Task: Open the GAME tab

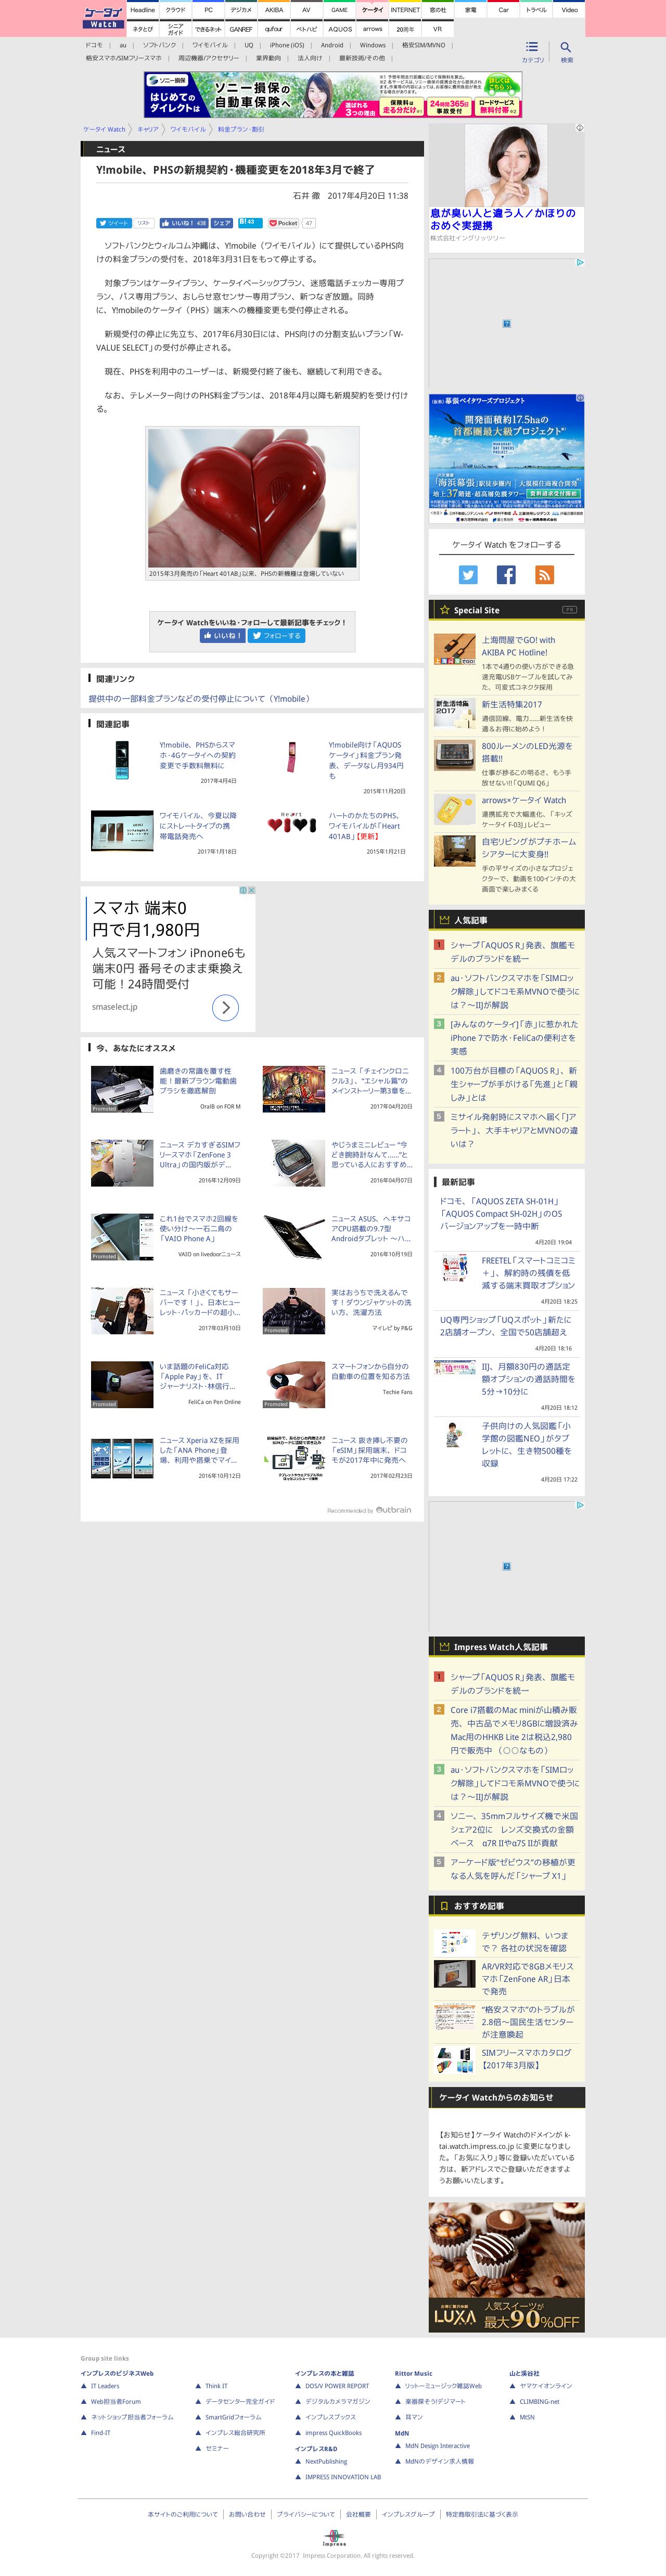Action: 340,10
